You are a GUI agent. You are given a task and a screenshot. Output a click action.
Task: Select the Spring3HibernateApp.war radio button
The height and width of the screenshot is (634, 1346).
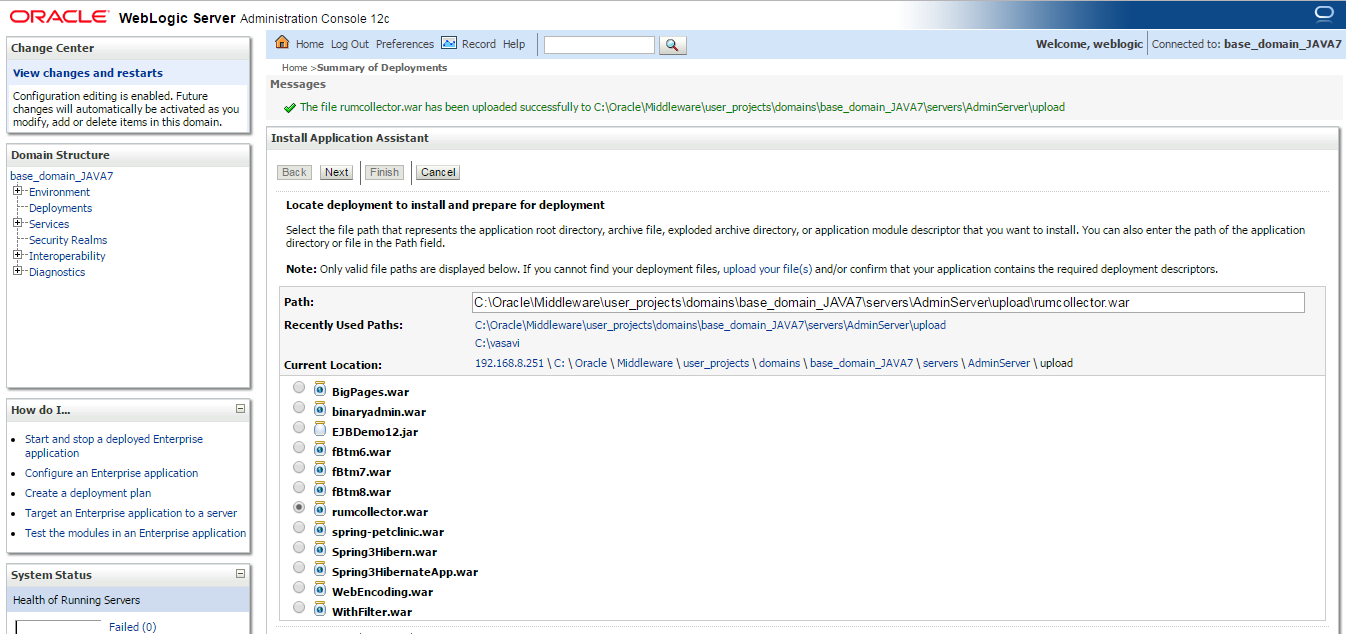pyautogui.click(x=299, y=568)
